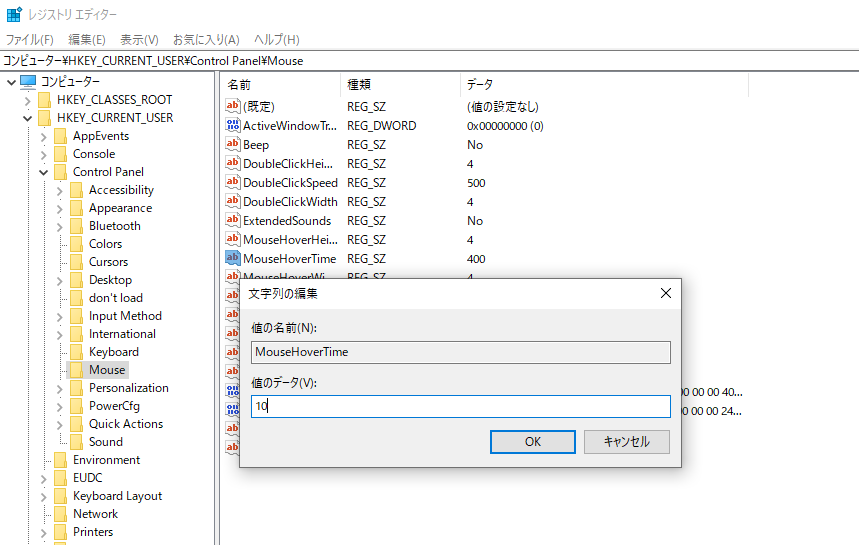Image resolution: width=859 pixels, height=545 pixels.
Task: Click the Mouse folder icon in tree
Action: pyautogui.click(x=77, y=370)
